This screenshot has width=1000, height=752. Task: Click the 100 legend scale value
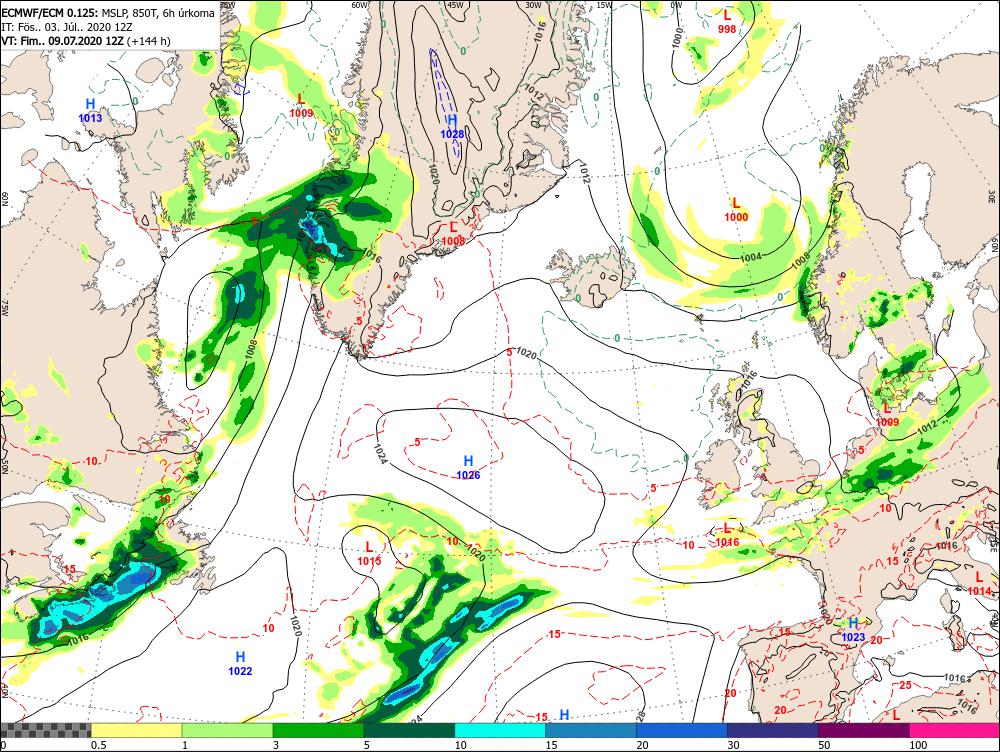(918, 745)
